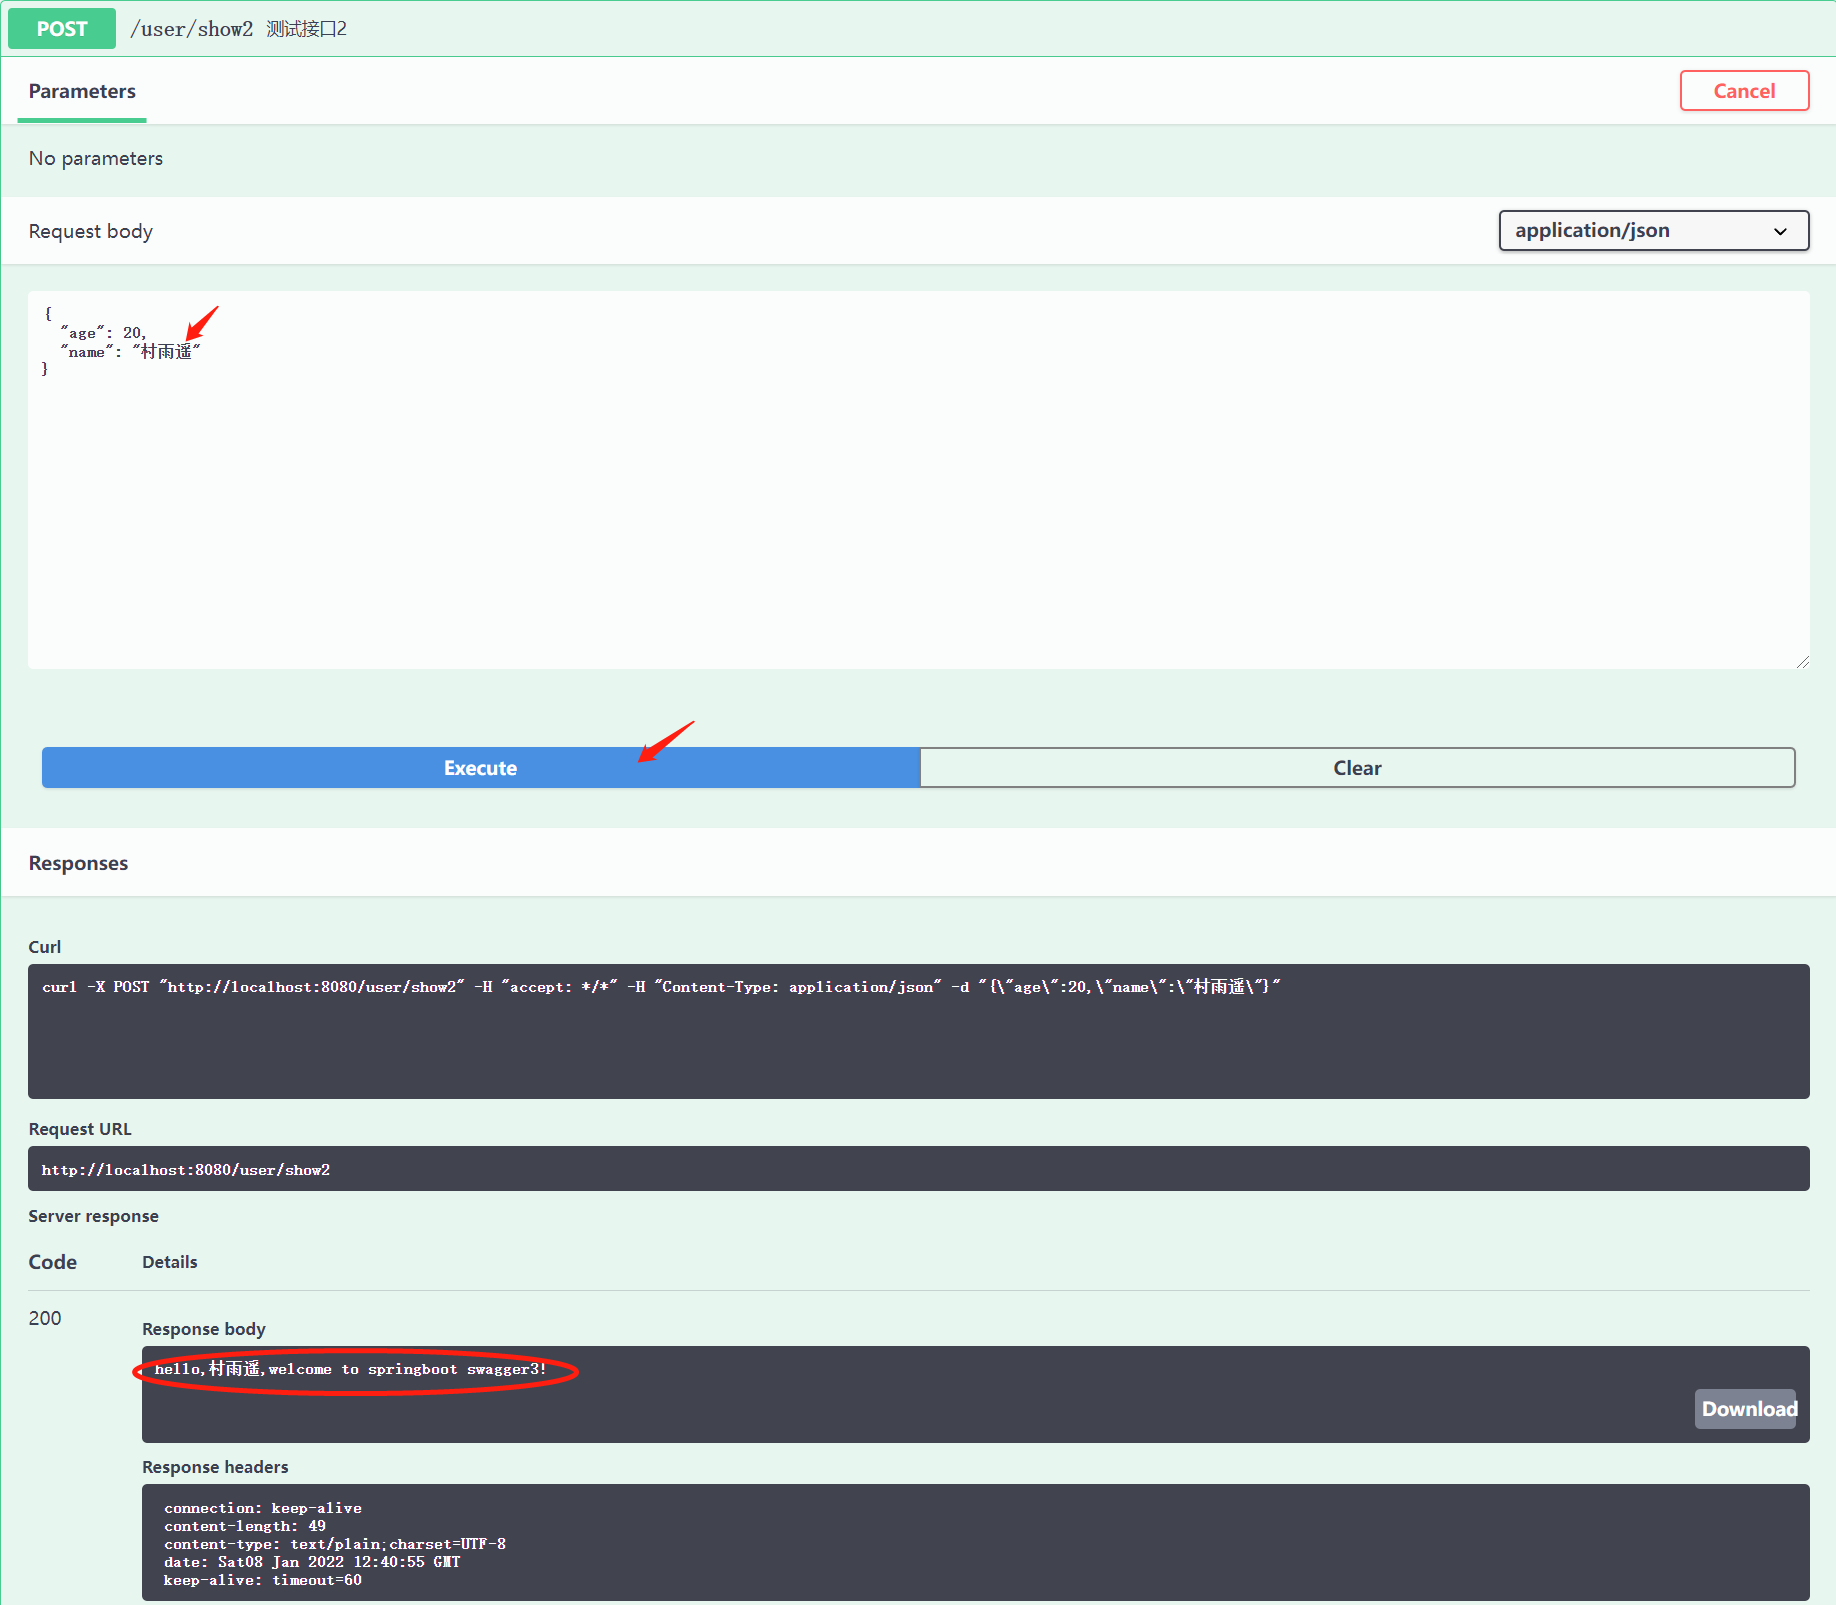Viewport: 1836px width, 1605px height.
Task: Click the content-type response header line
Action: (335, 1544)
